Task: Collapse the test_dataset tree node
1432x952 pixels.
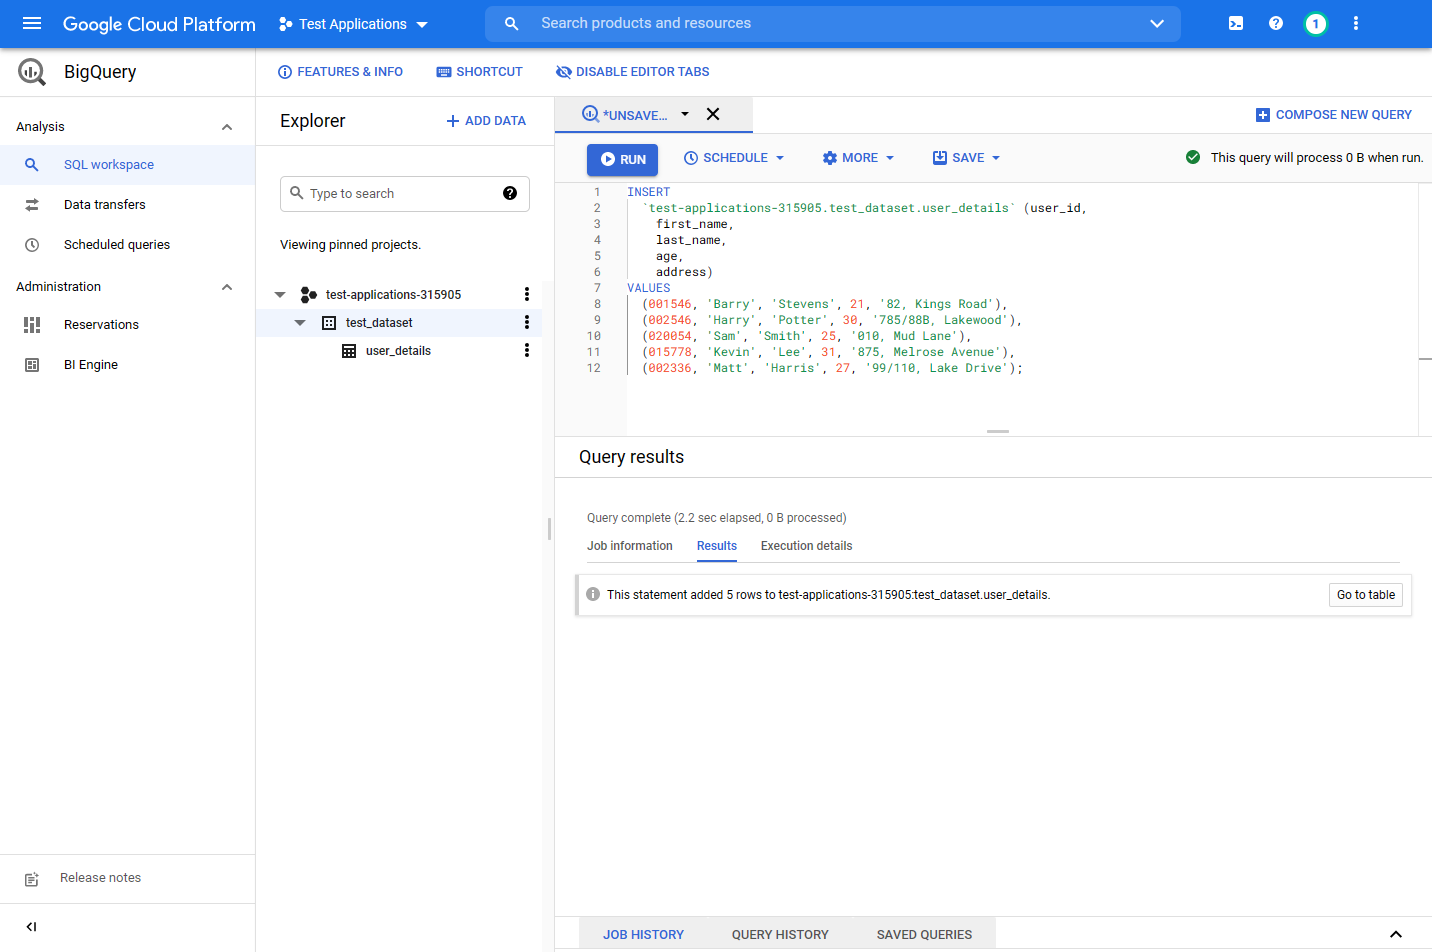Action: click(300, 323)
